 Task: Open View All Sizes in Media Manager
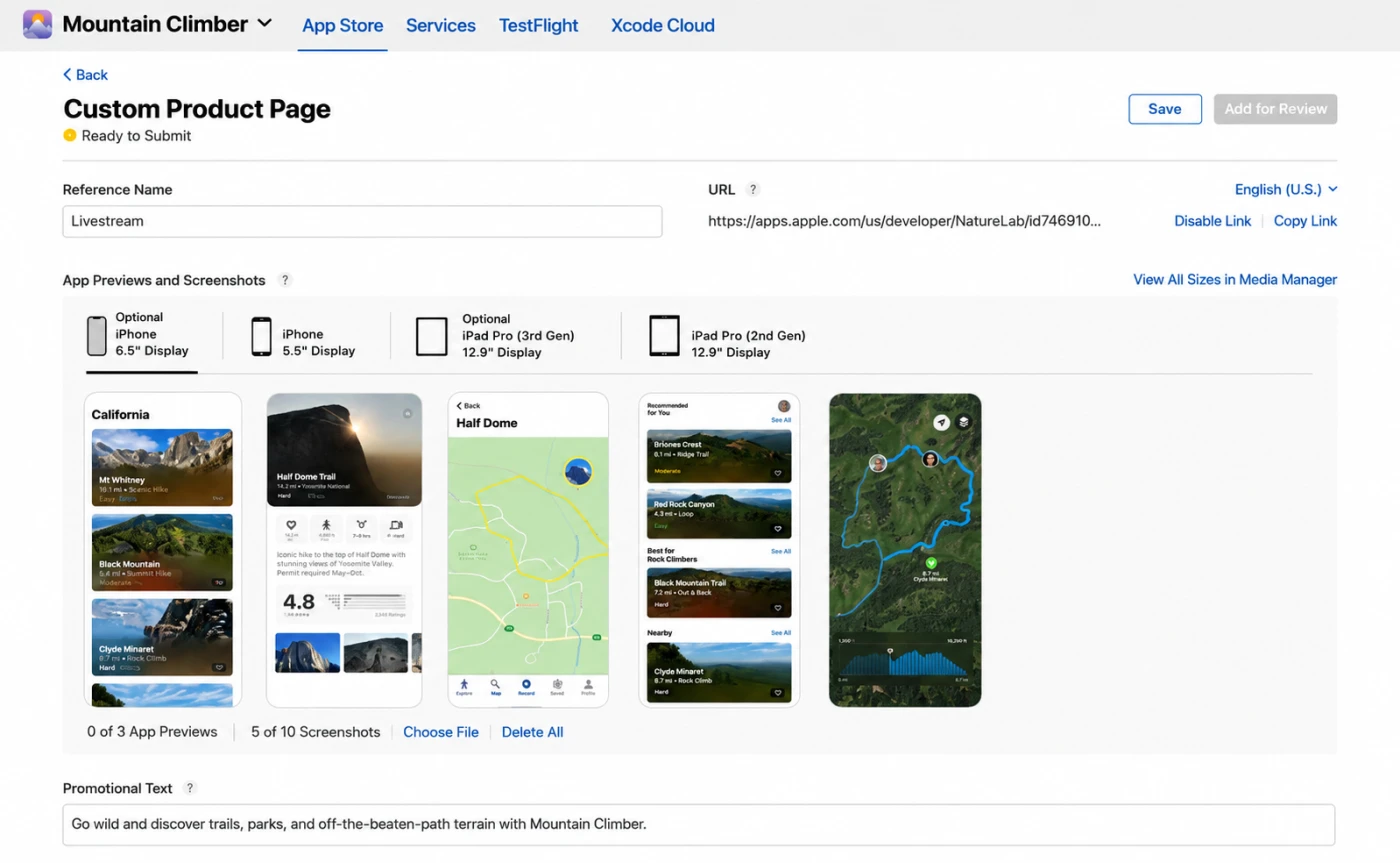(1235, 279)
